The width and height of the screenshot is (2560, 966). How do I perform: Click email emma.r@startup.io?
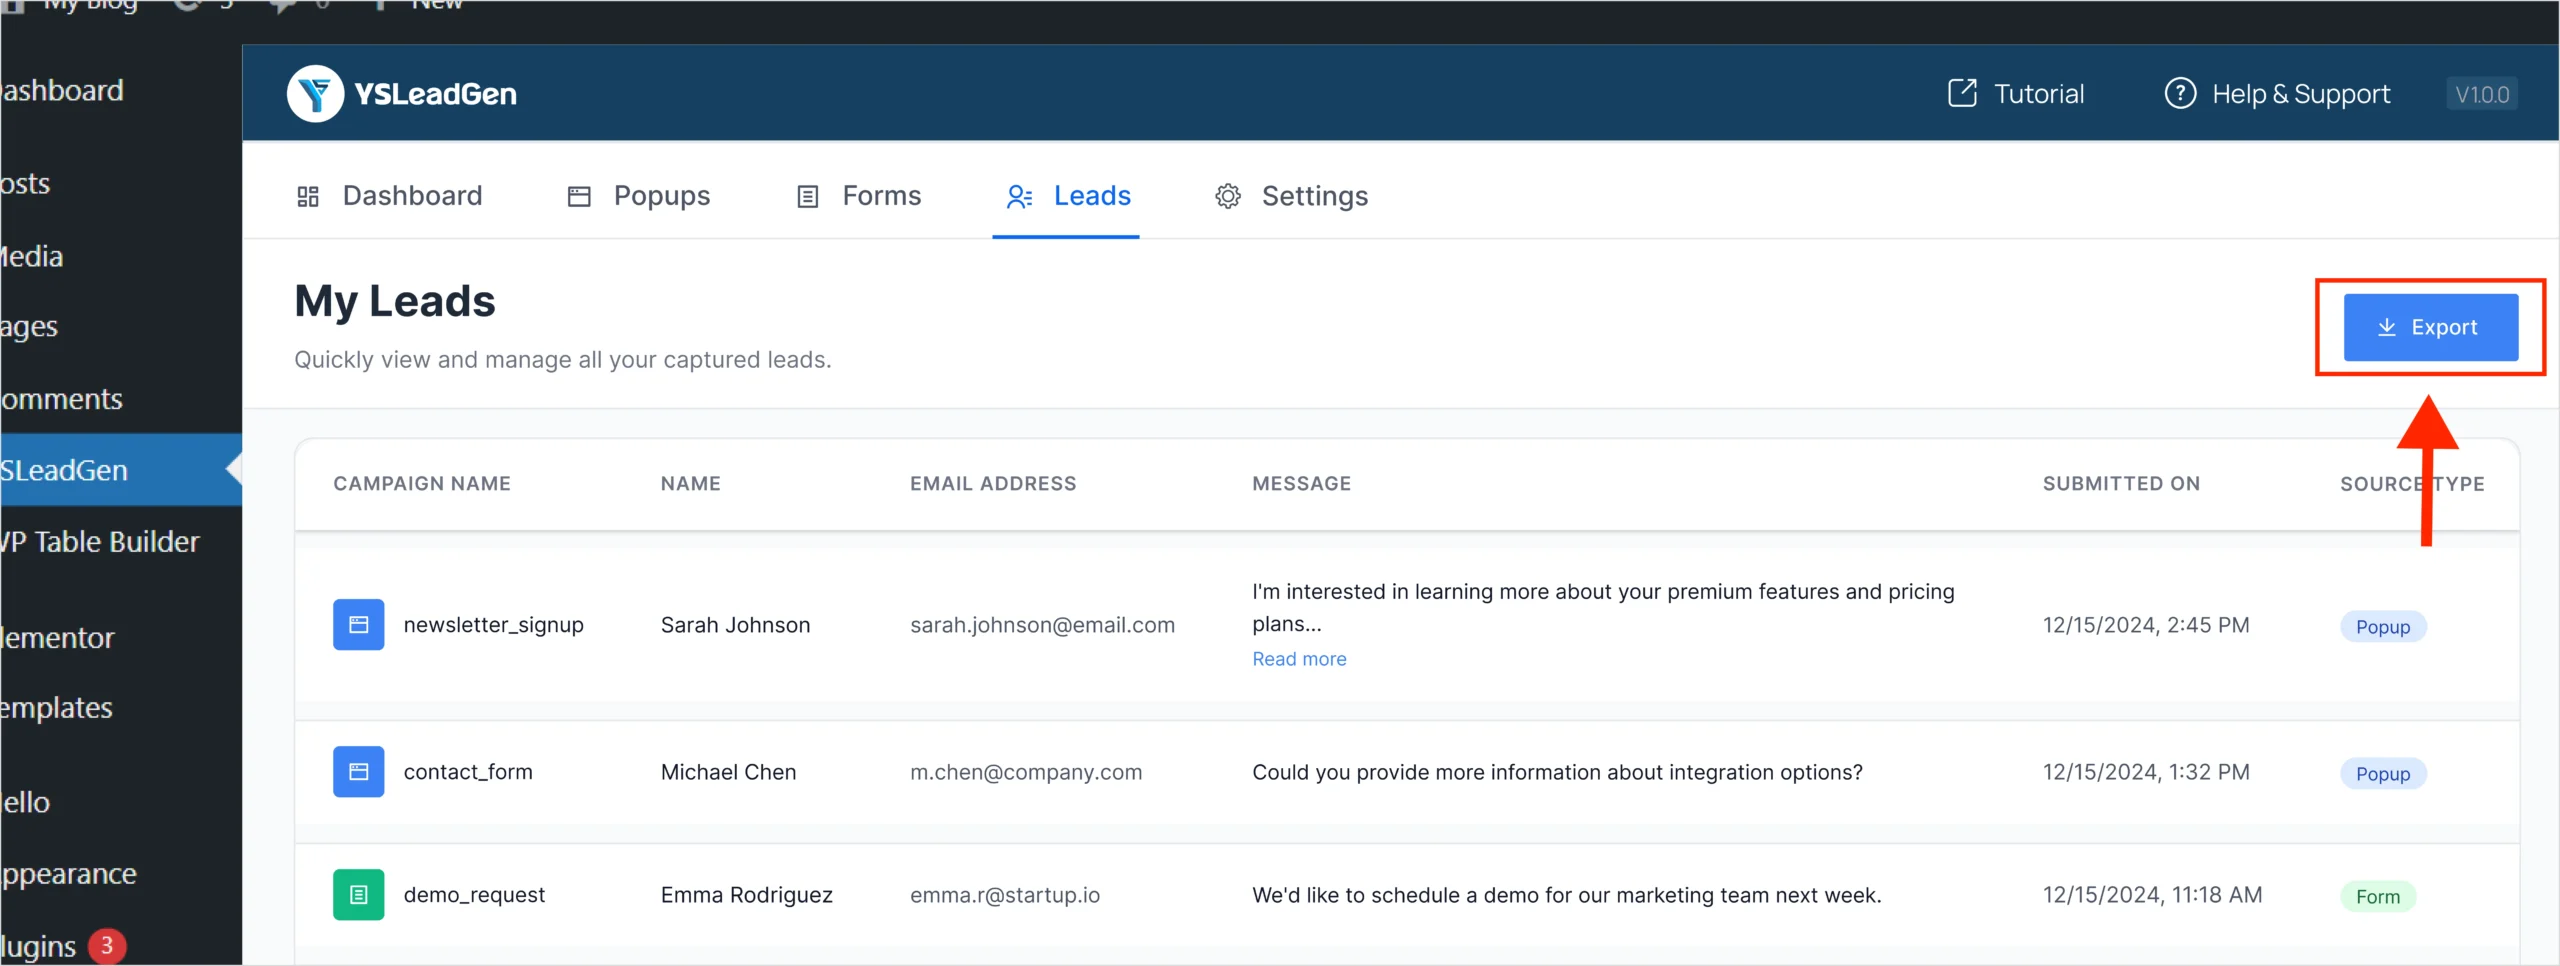coord(1005,895)
